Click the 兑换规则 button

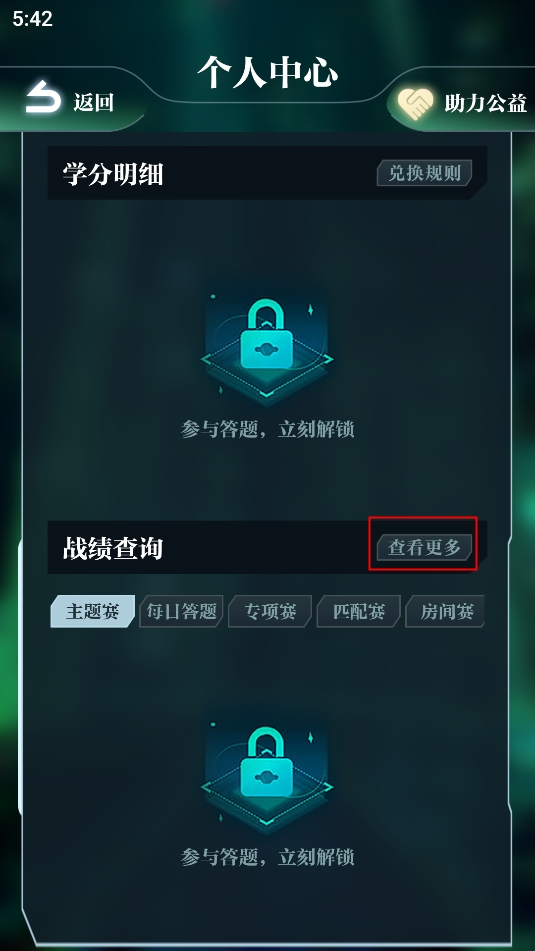pos(424,173)
